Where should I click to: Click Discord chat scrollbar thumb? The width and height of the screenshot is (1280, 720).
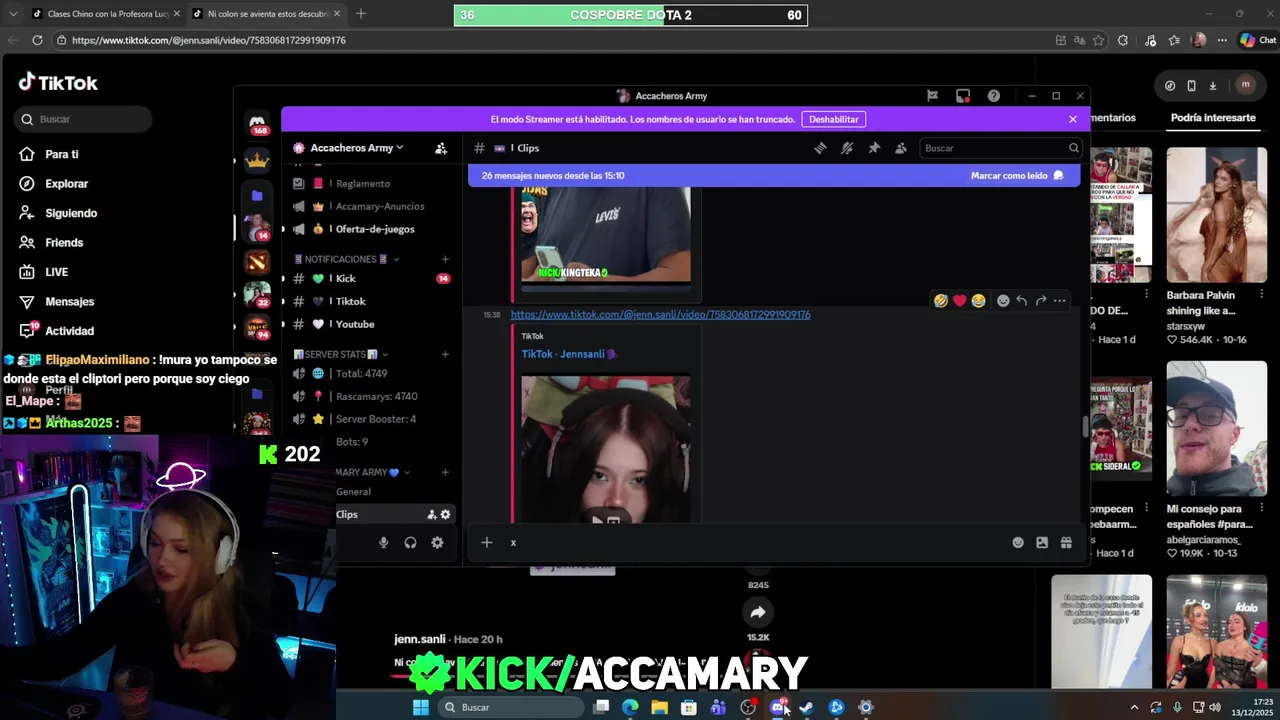click(1084, 426)
